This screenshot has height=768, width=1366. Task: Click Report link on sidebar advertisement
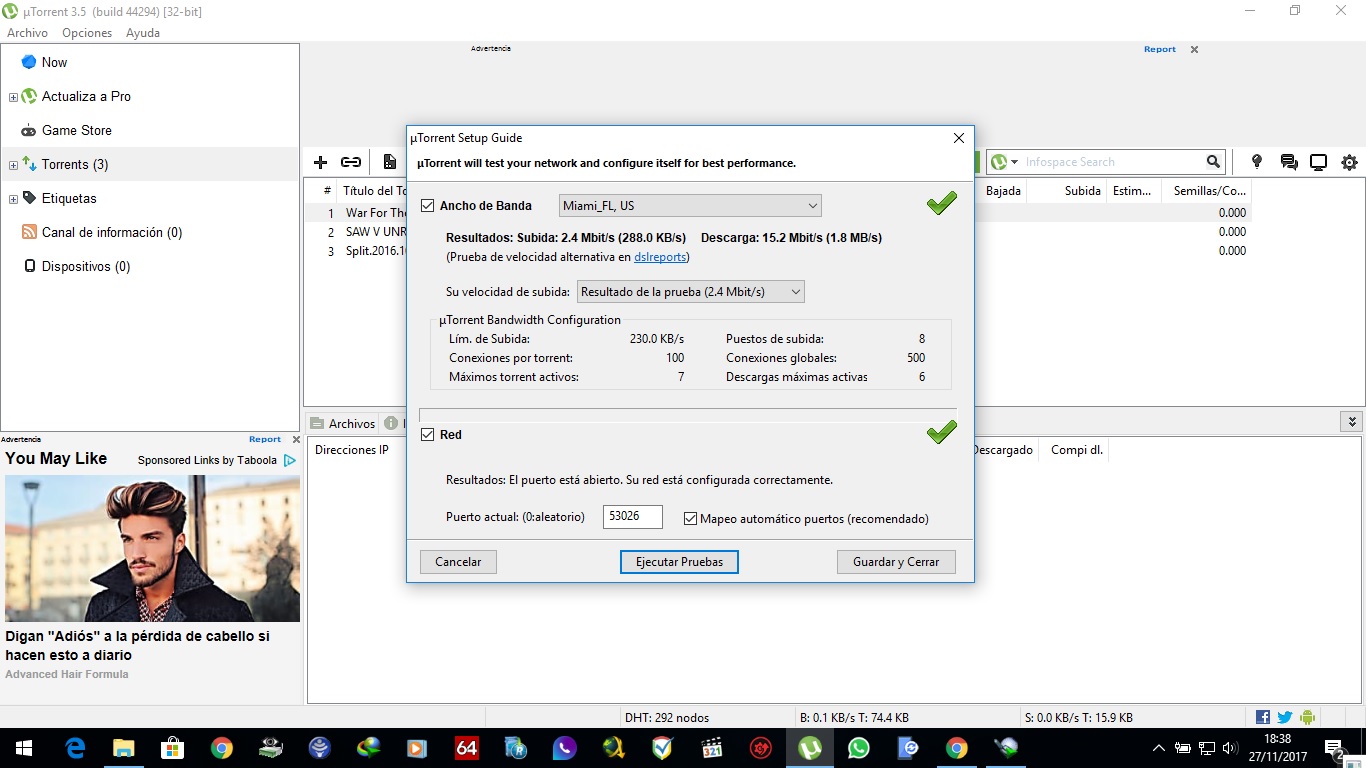click(x=265, y=439)
